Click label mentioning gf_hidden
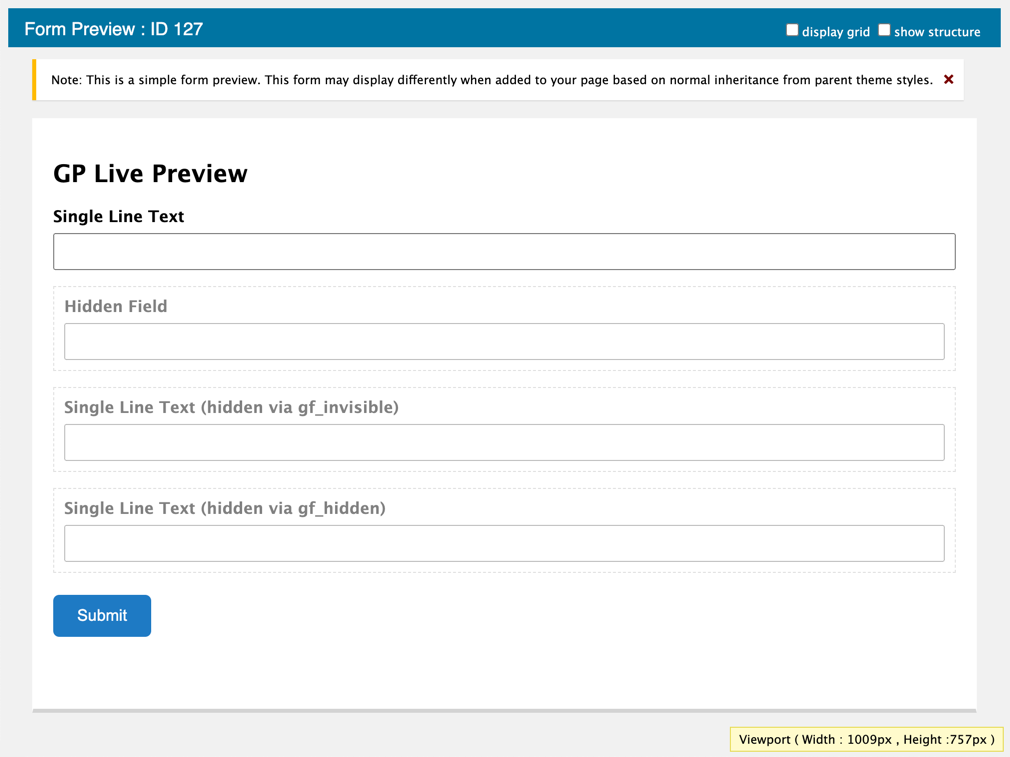Image resolution: width=1010 pixels, height=757 pixels. (x=225, y=508)
